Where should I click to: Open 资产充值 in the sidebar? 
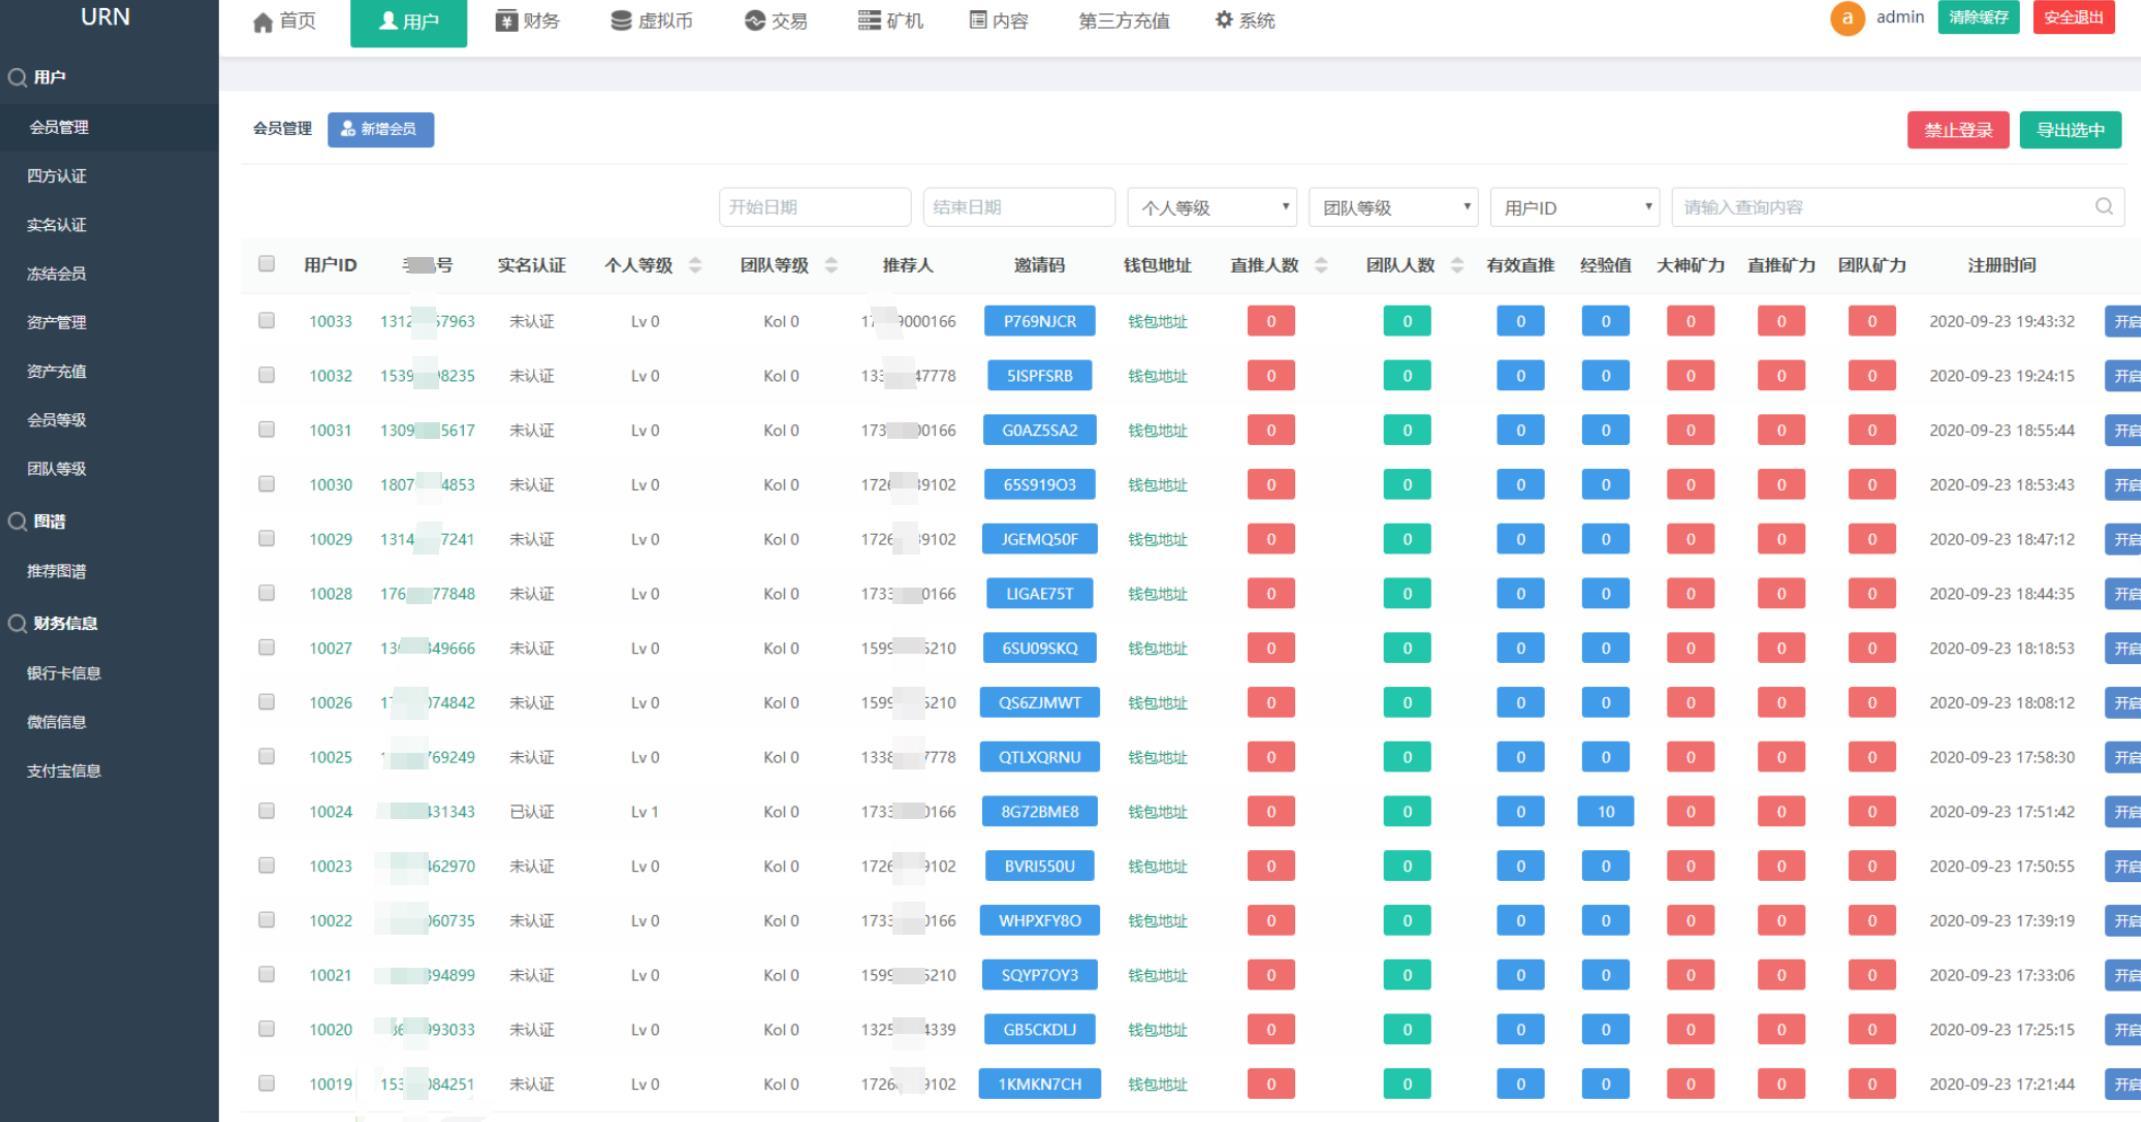[57, 371]
